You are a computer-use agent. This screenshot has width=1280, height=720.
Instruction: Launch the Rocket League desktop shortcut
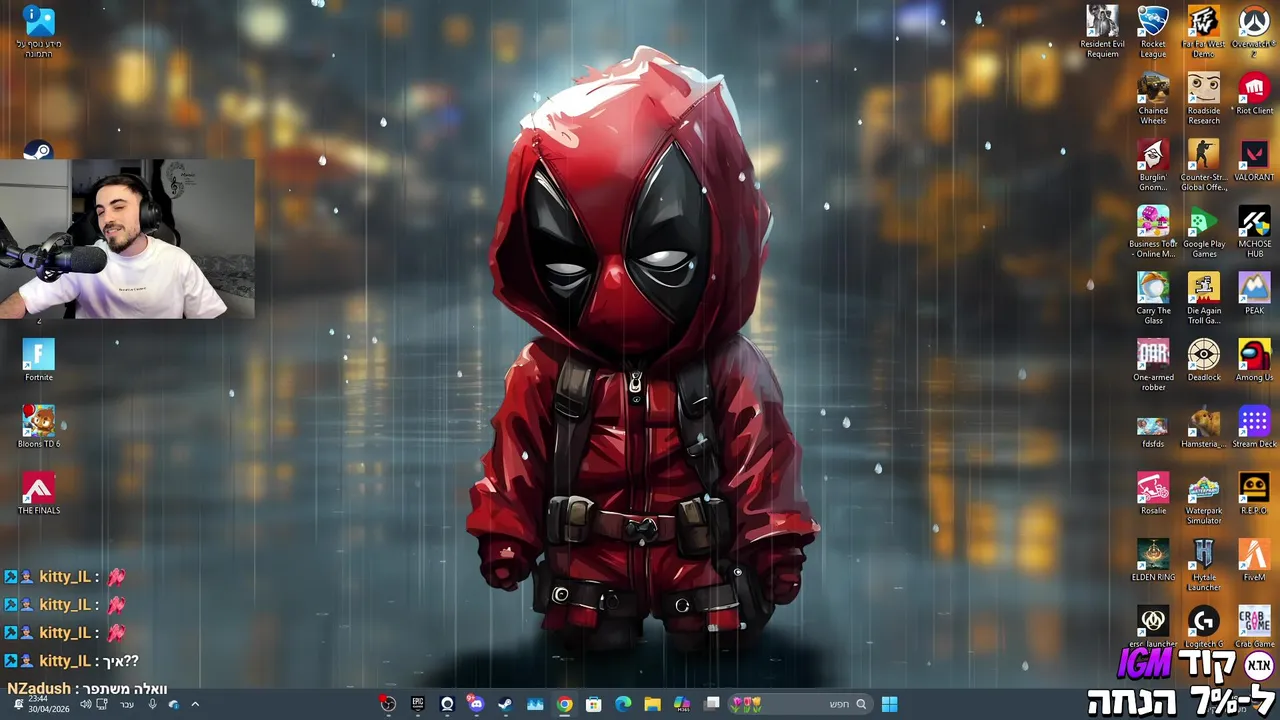(x=1153, y=31)
